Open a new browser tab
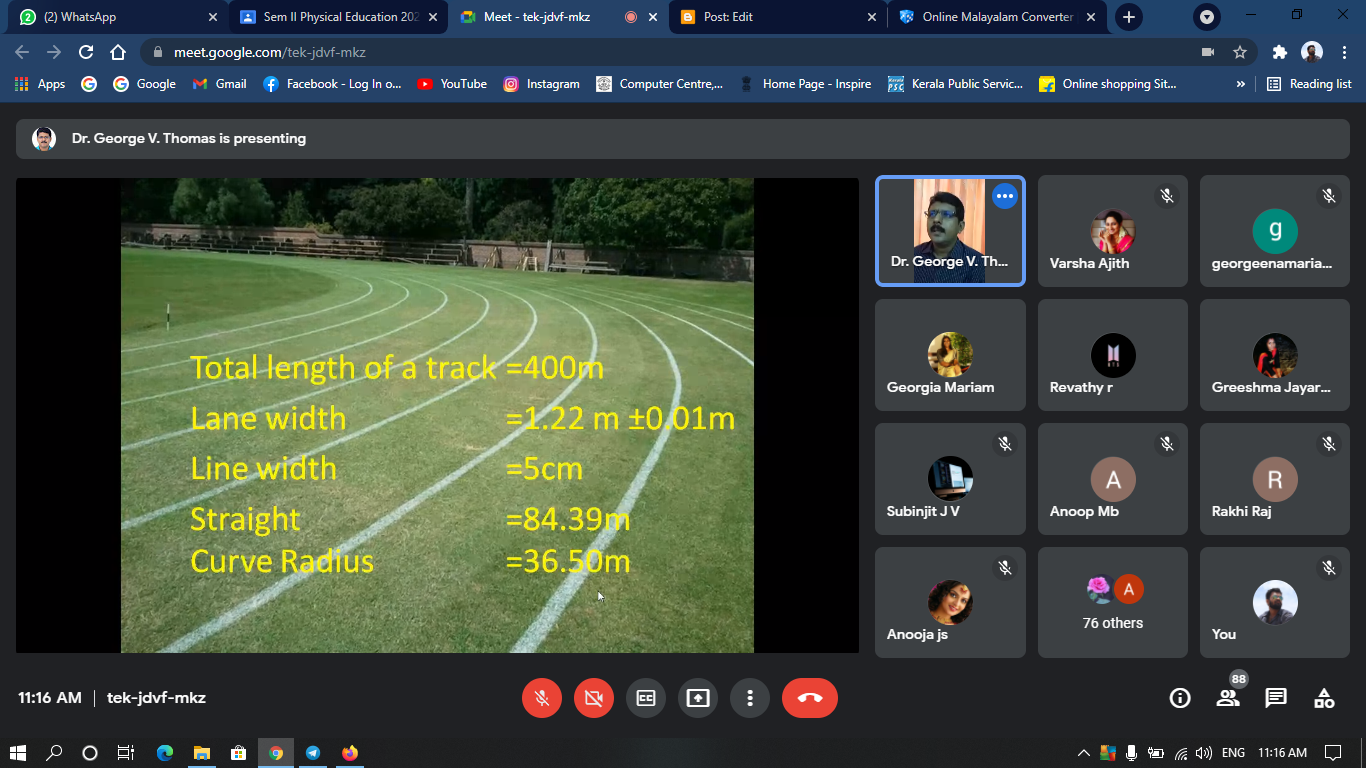1366x768 pixels. pos(1128,17)
